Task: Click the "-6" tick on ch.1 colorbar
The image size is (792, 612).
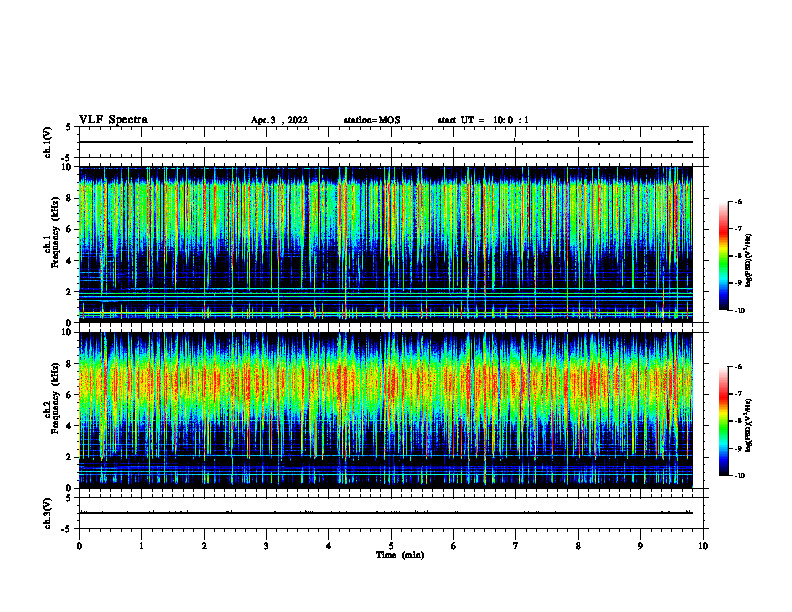Action: pos(738,201)
